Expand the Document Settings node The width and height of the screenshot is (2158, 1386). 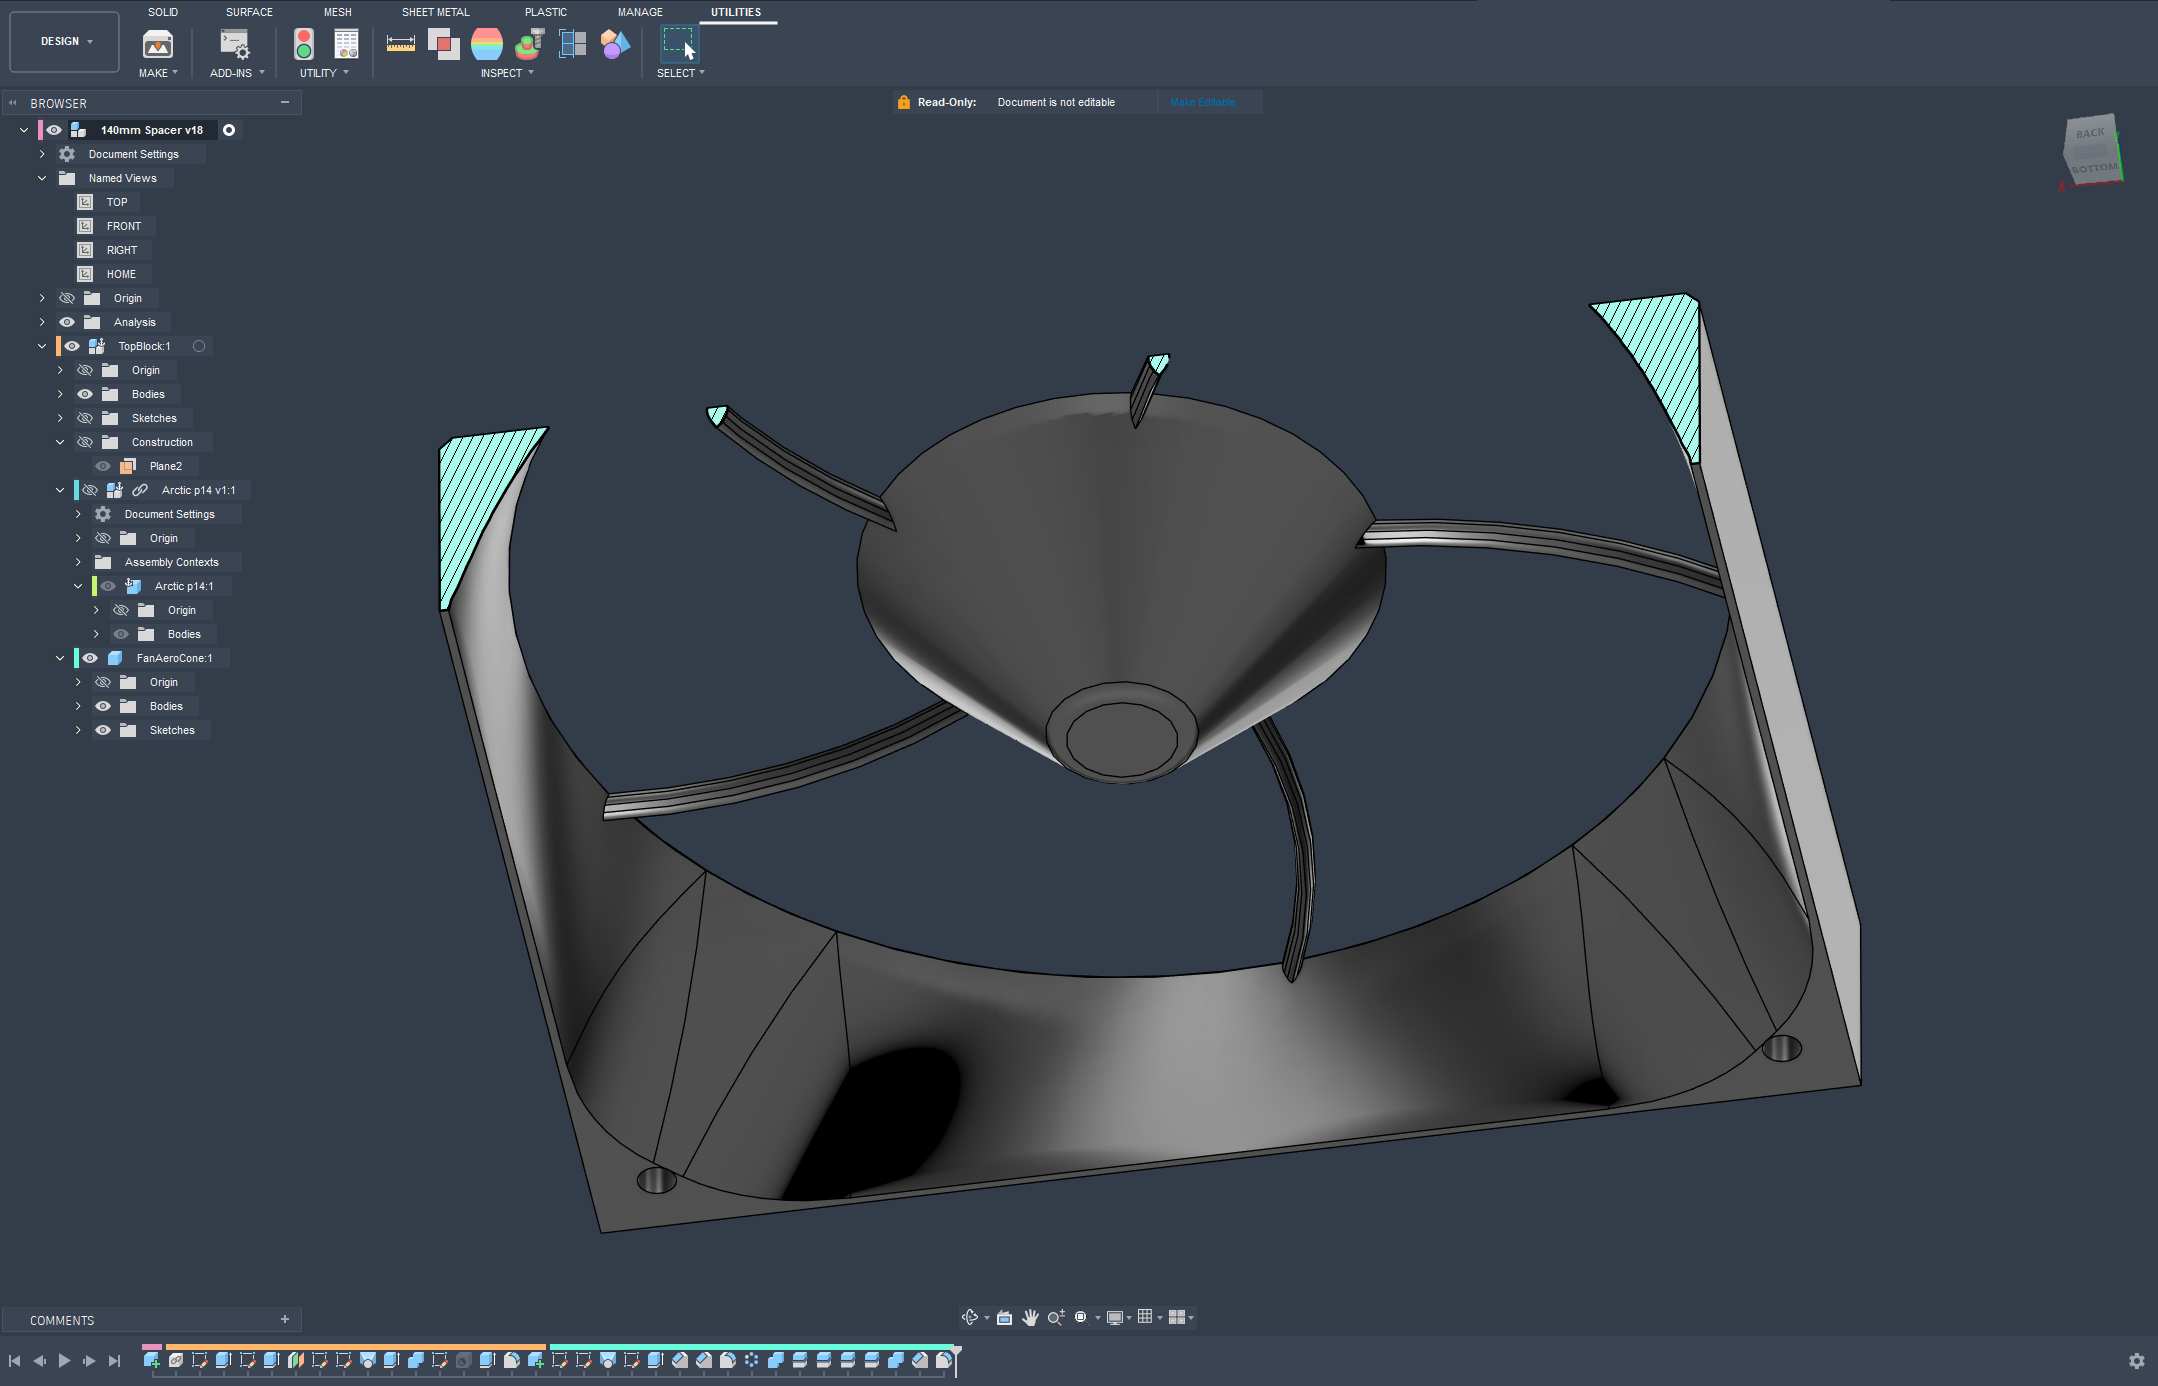point(42,154)
